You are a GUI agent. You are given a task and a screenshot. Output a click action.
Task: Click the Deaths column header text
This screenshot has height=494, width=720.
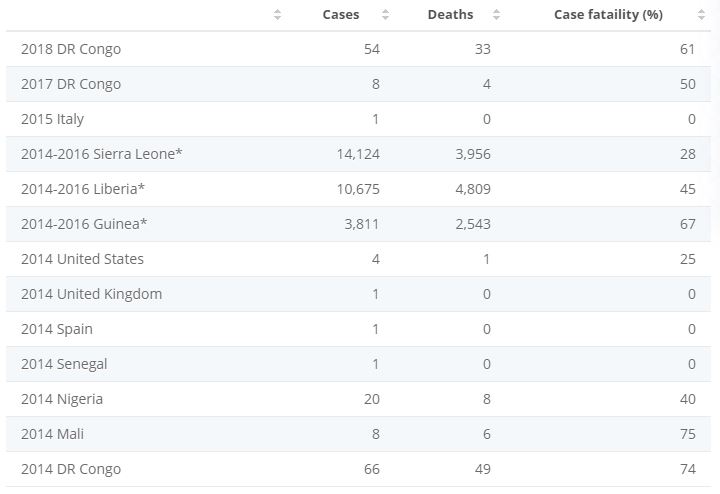[x=450, y=15]
